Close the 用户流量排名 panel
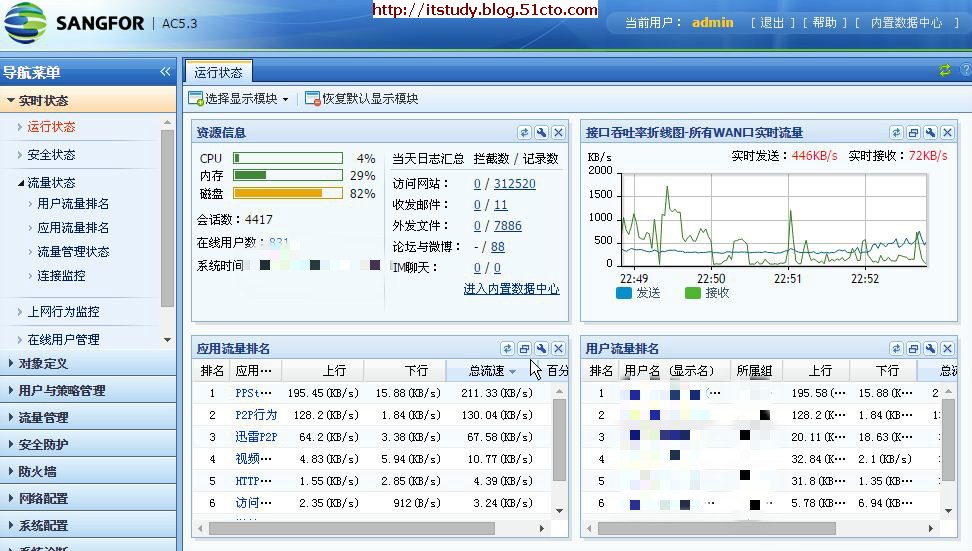Viewport: 972px width, 551px height. pos(947,349)
